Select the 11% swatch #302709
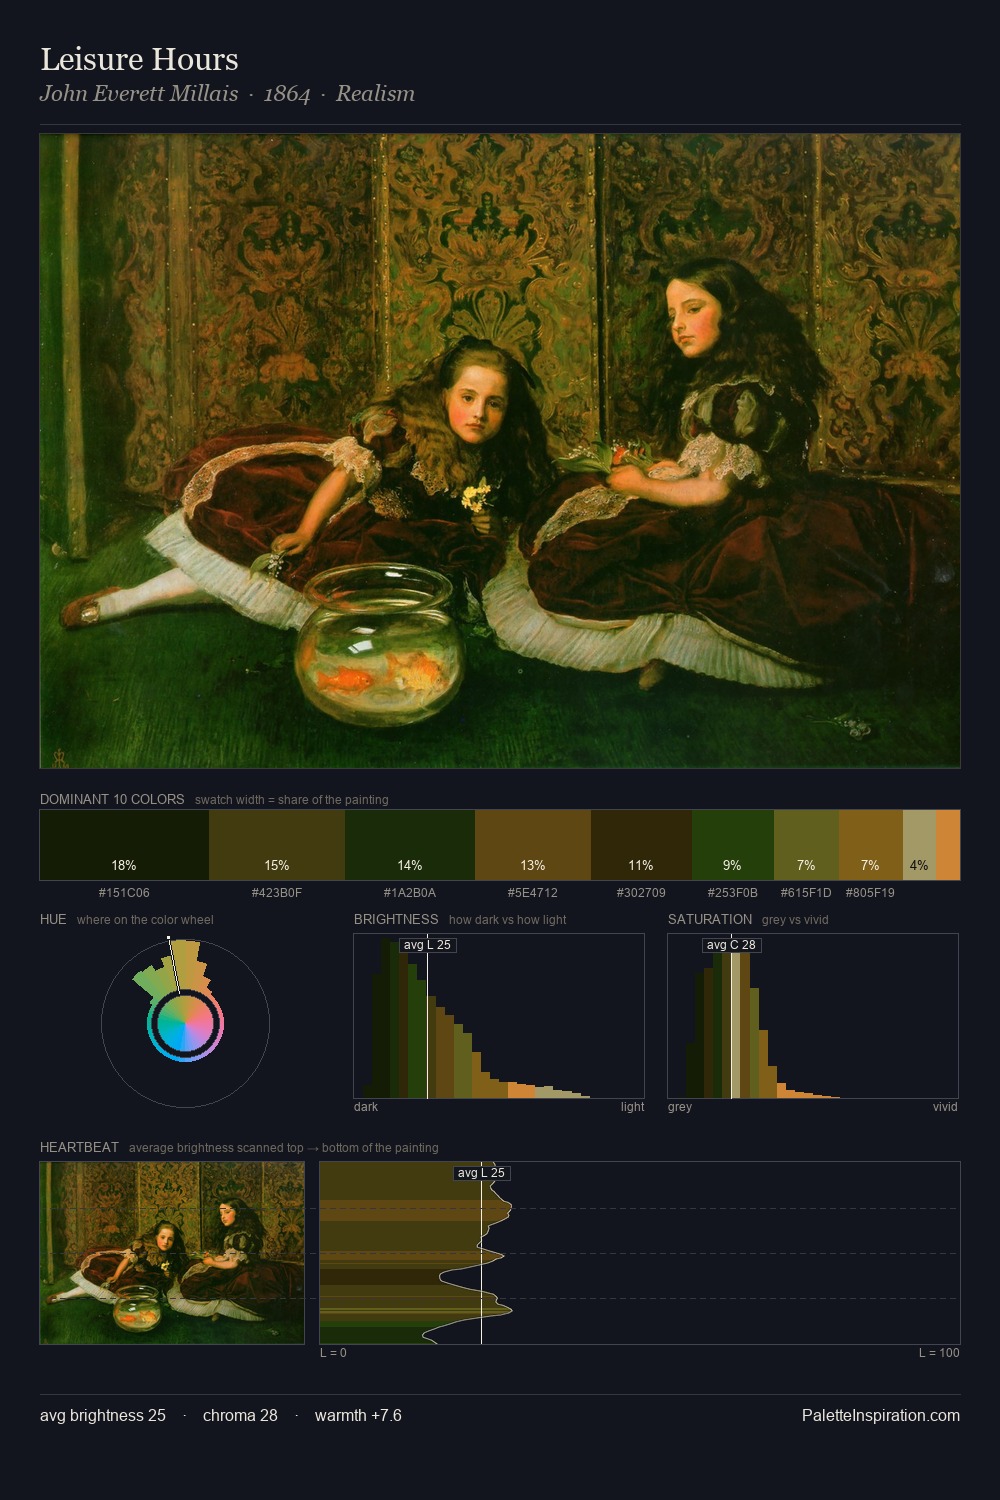Image resolution: width=1000 pixels, height=1500 pixels. 641,845
